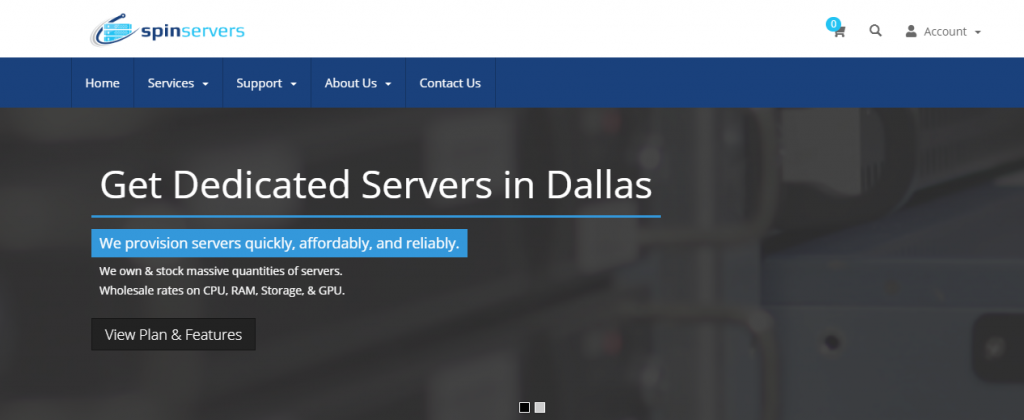The width and height of the screenshot is (1024, 420).
Task: Open the Contact Us page
Action: point(450,83)
